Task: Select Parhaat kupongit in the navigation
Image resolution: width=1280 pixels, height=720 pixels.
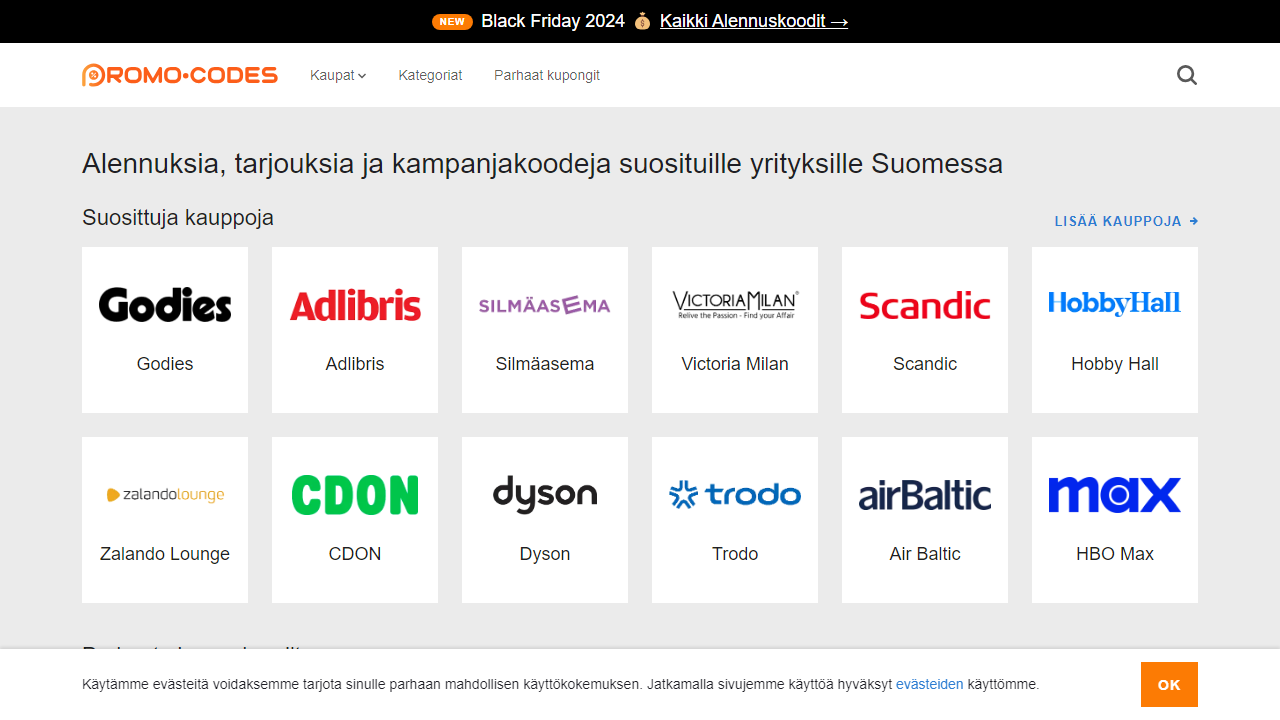Action: click(x=547, y=75)
